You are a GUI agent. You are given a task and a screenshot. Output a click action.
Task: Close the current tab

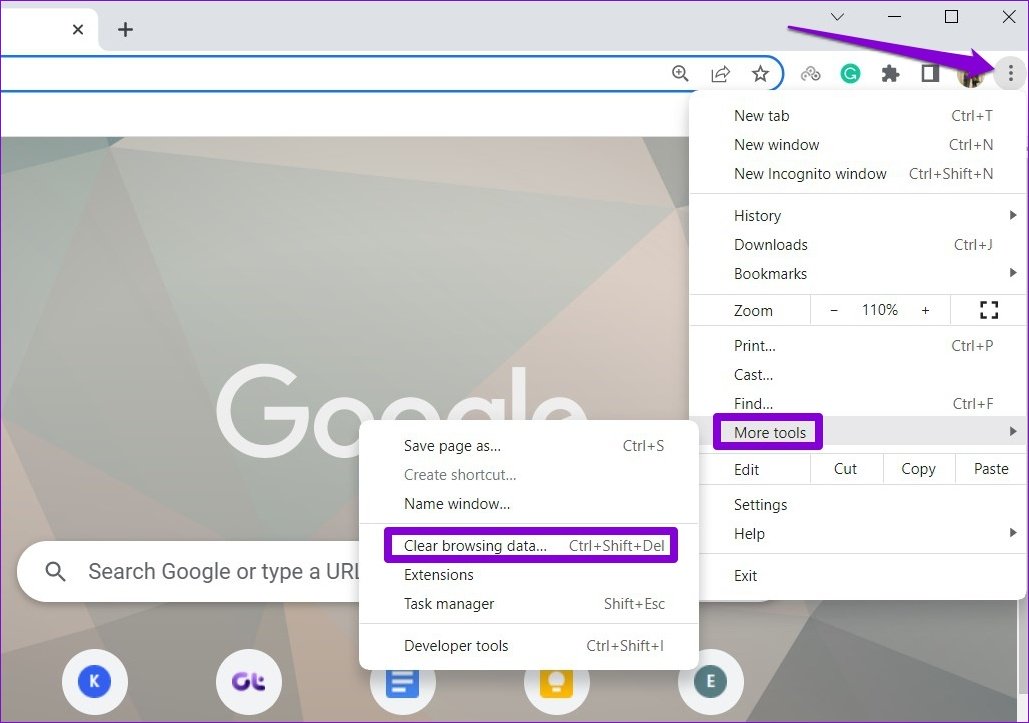point(77,30)
